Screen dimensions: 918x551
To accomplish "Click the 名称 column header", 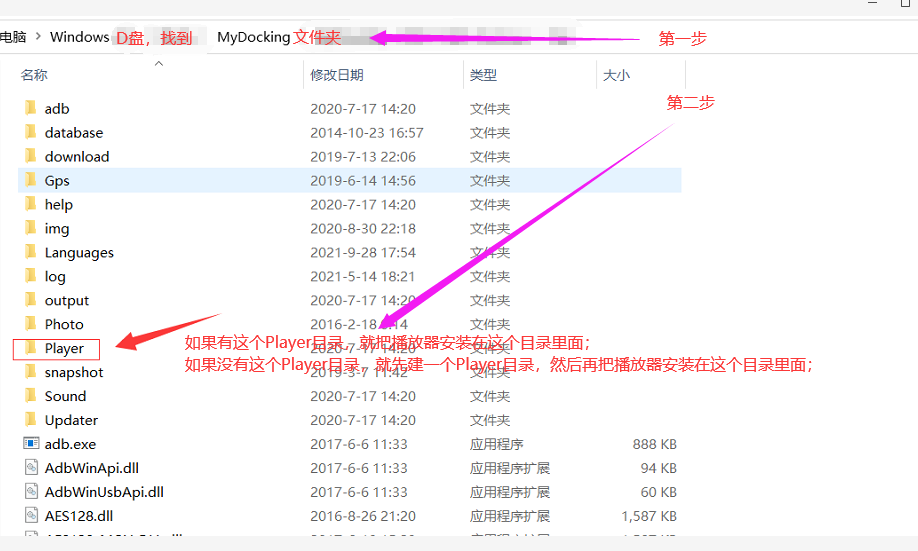I will coord(34,75).
